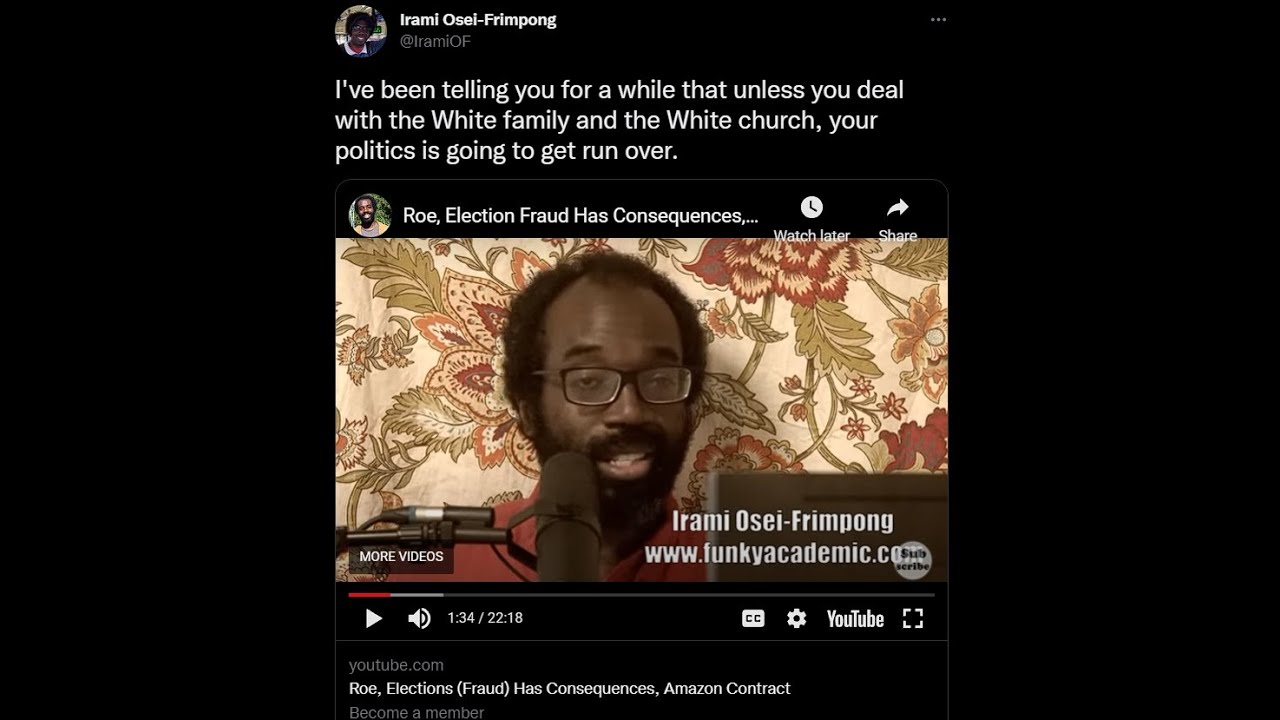Click the youtube.com domain label
The width and height of the screenshot is (1280, 720).
[396, 665]
